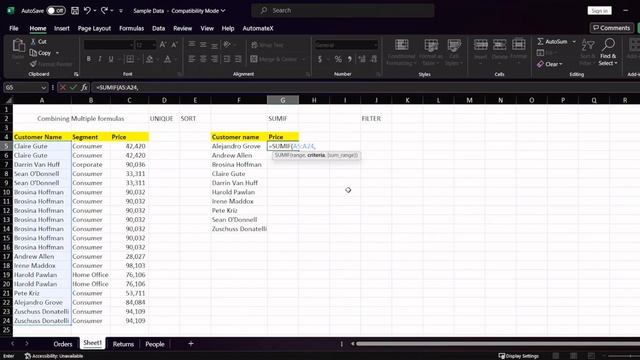Click the Format Painter brush
Image resolution: width=640 pixels, height=360 pixels.
coord(51,64)
